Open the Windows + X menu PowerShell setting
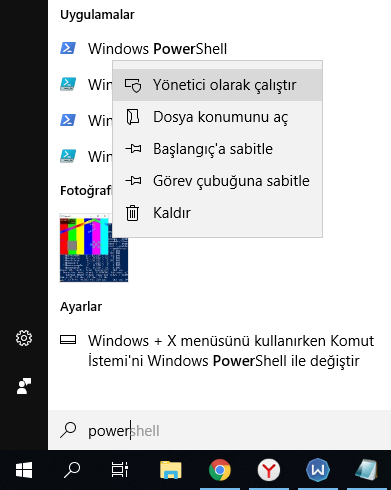391x490 pixels. pos(220,351)
